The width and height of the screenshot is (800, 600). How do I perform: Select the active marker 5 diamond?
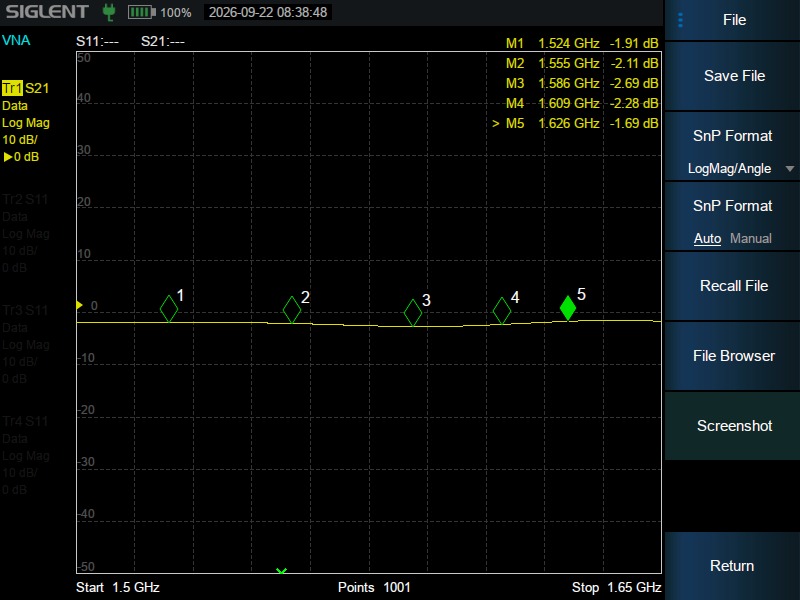(568, 308)
